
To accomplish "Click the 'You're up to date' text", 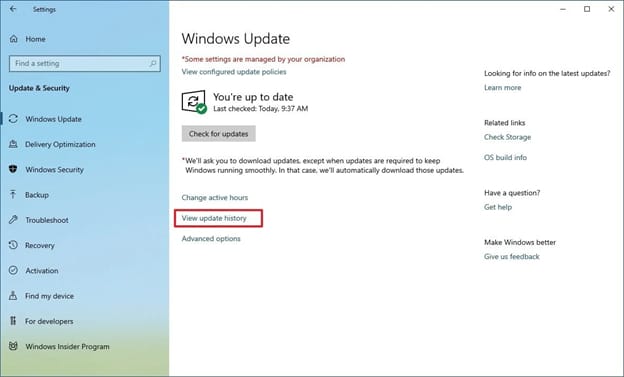I will pos(253,97).
